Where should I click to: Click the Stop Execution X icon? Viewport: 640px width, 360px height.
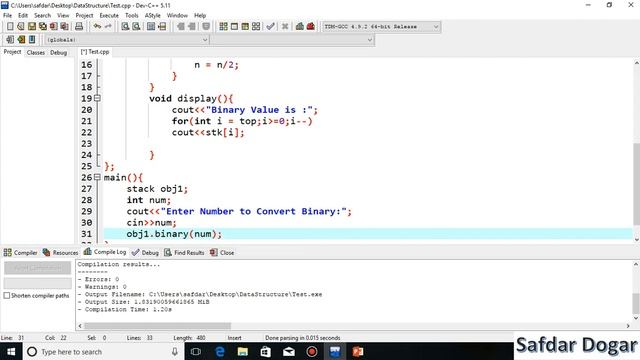coord(285,27)
